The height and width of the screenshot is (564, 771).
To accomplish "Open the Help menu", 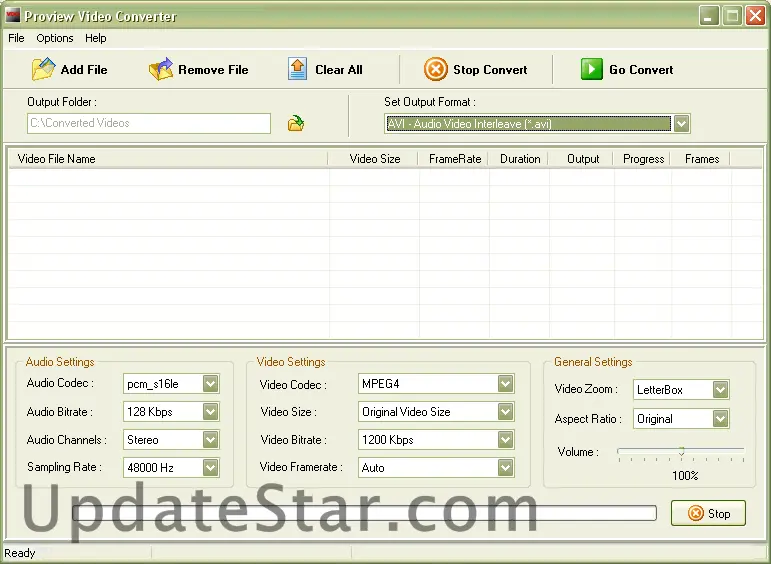I will click(x=96, y=38).
